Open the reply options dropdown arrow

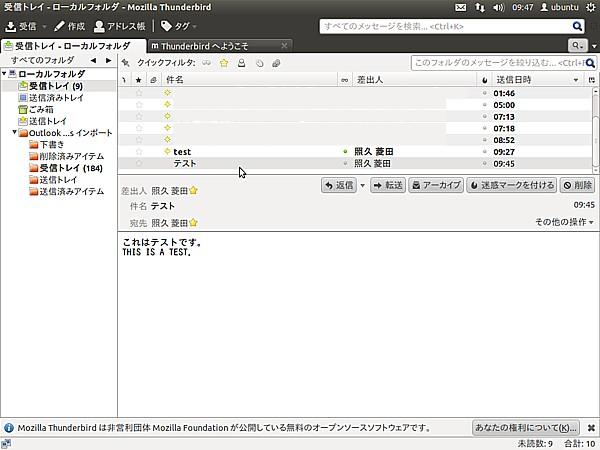[362, 186]
